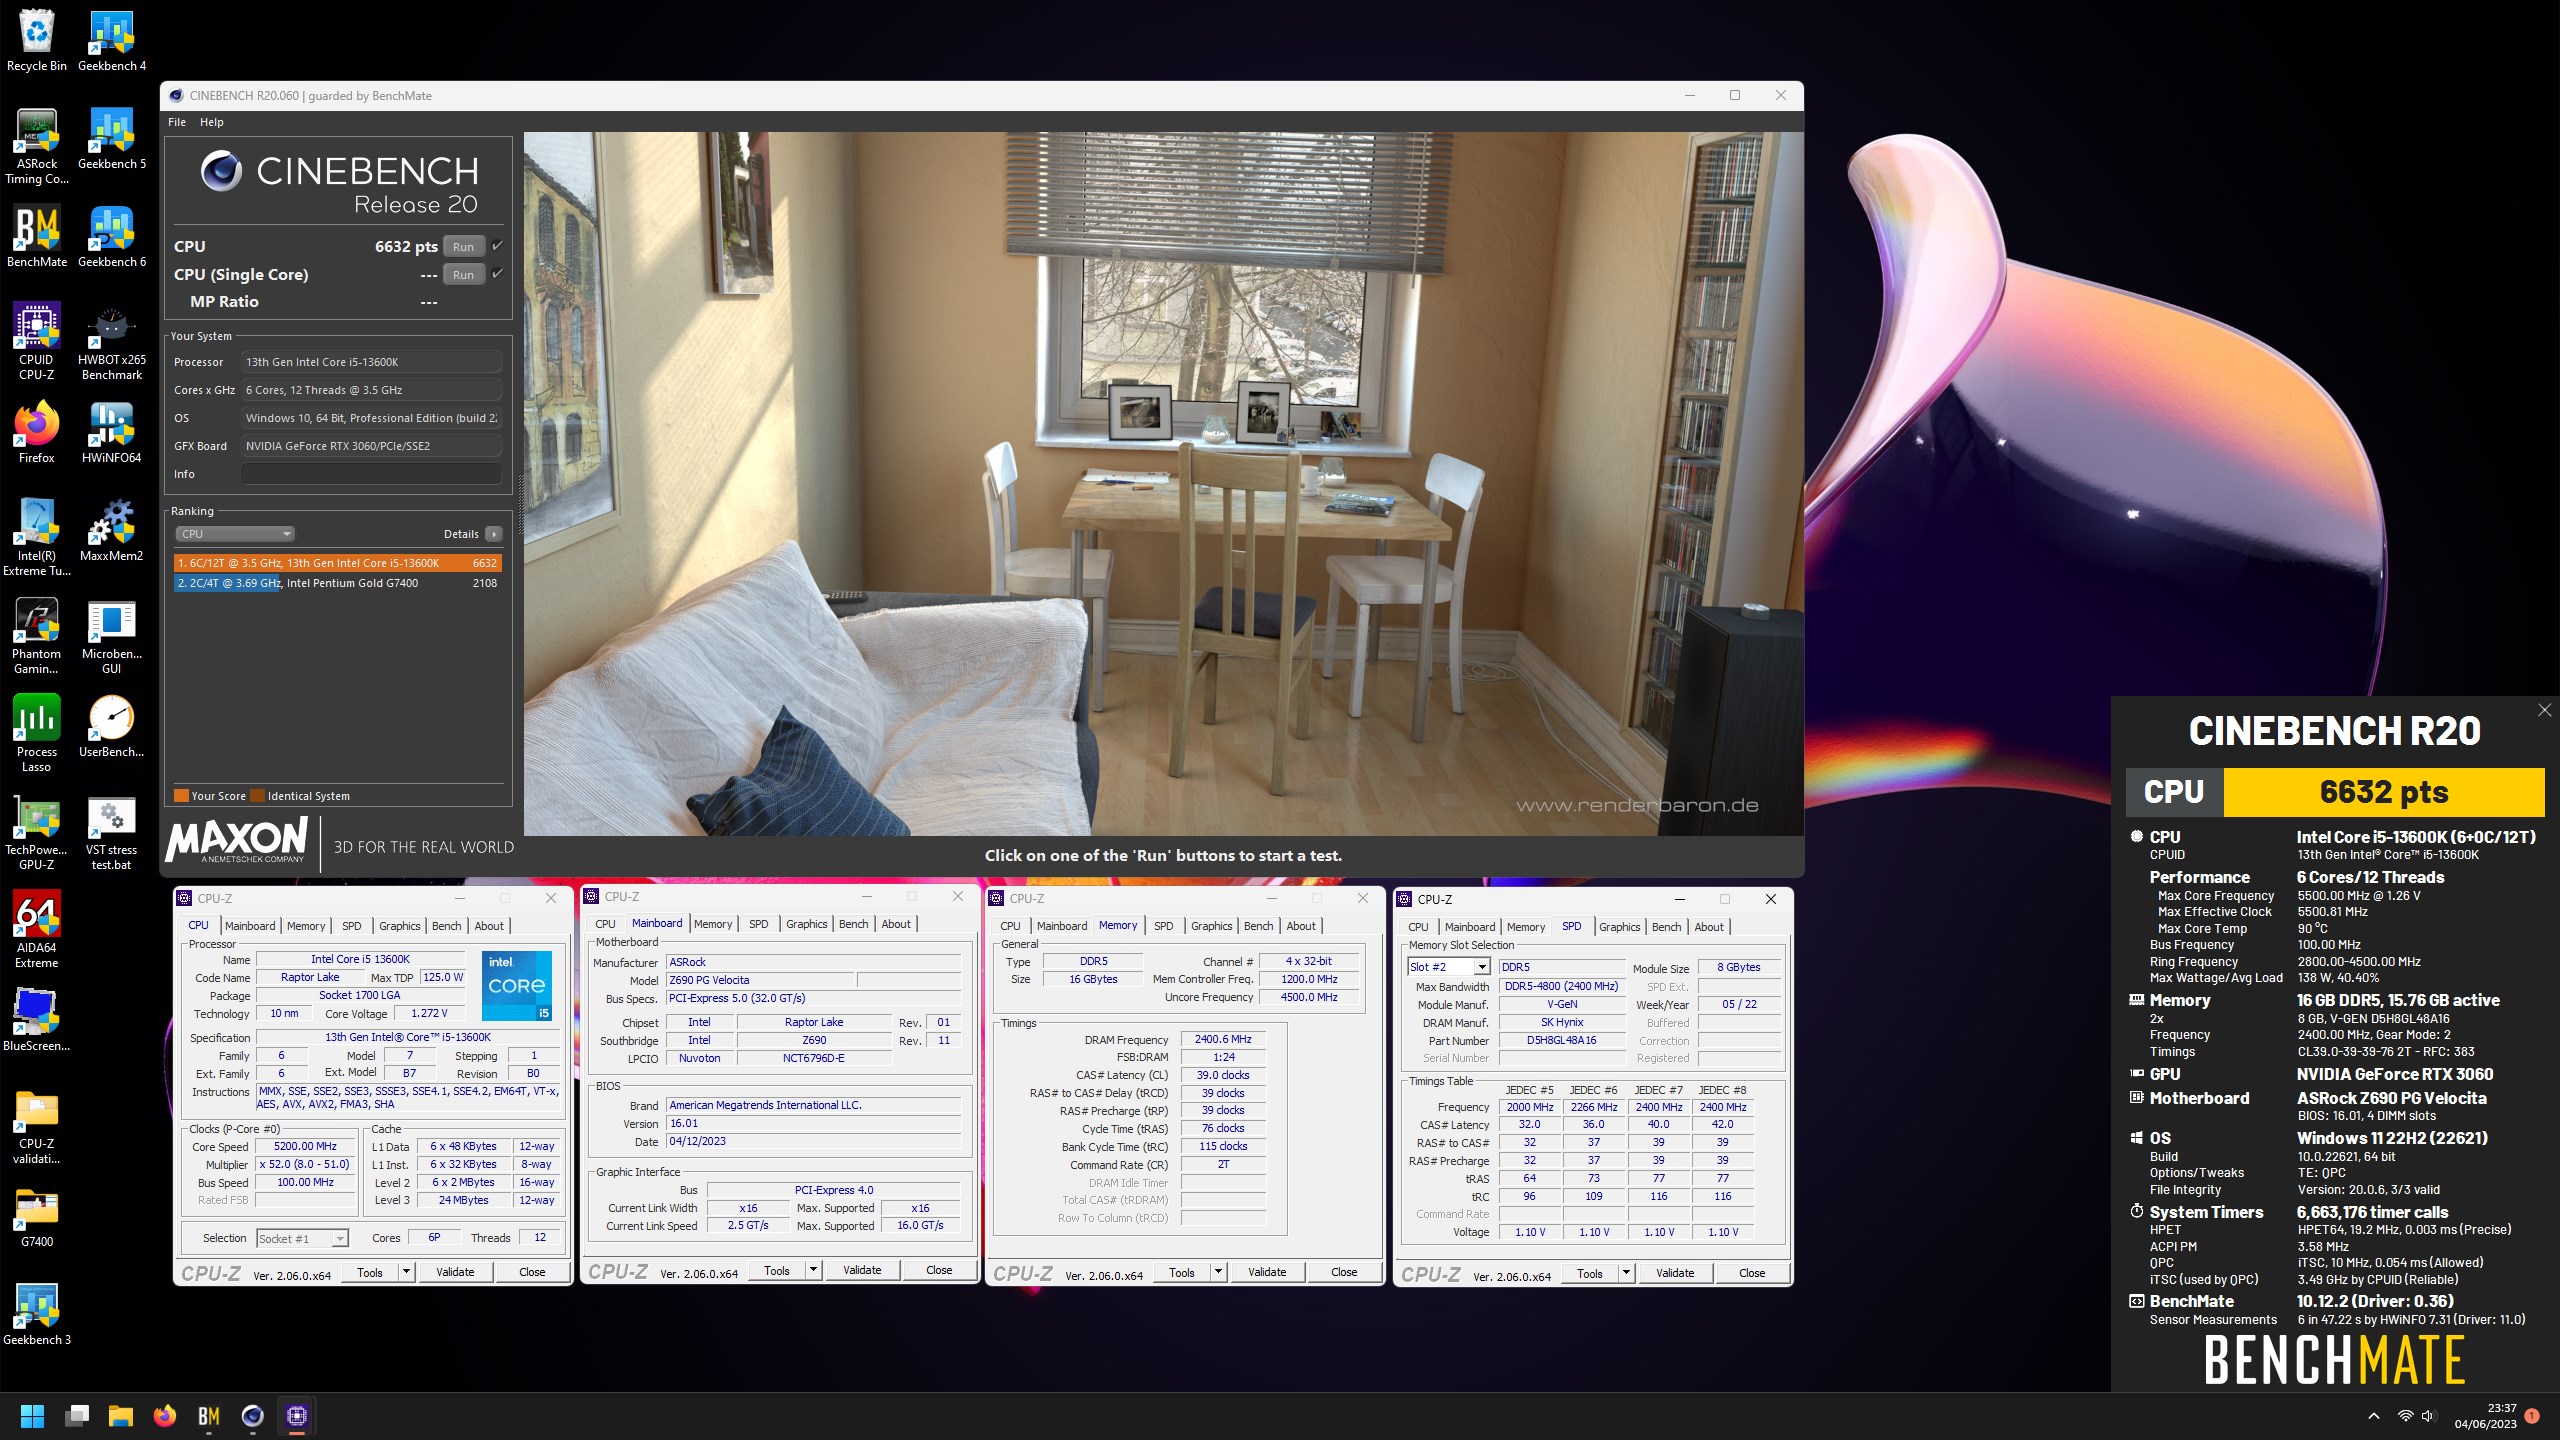Image resolution: width=2560 pixels, height=1440 pixels.
Task: Open the ASRock Timing Configurator icon
Action: [37, 146]
